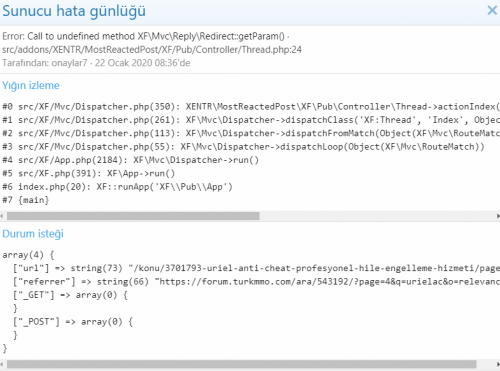Click the right arrow of stack trace scrollbar
The width and height of the screenshot is (500, 371).
pyautogui.click(x=498, y=216)
